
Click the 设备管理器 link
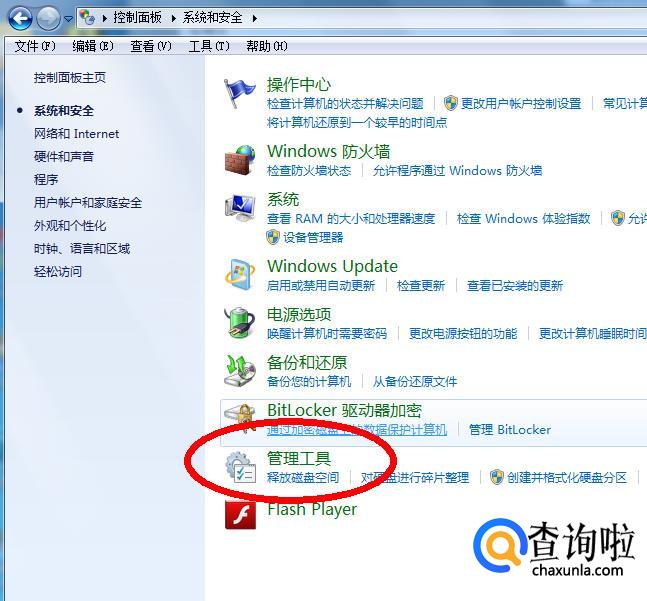tap(313, 237)
